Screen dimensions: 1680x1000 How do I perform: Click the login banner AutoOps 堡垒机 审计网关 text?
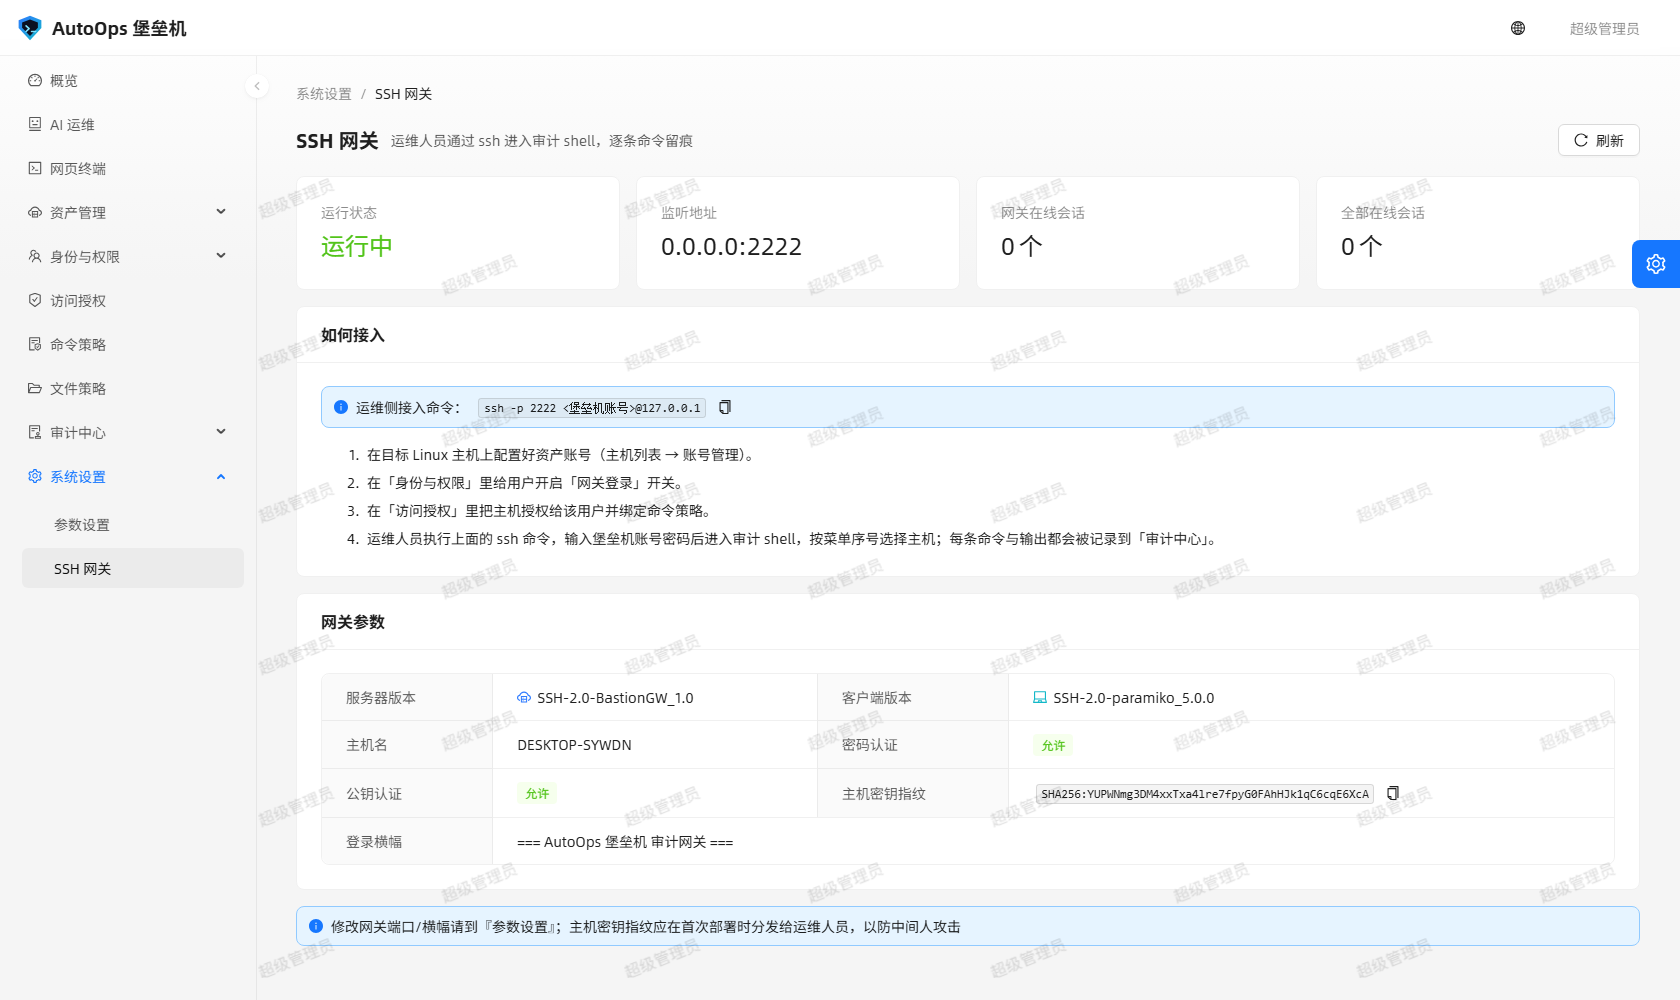tap(625, 842)
